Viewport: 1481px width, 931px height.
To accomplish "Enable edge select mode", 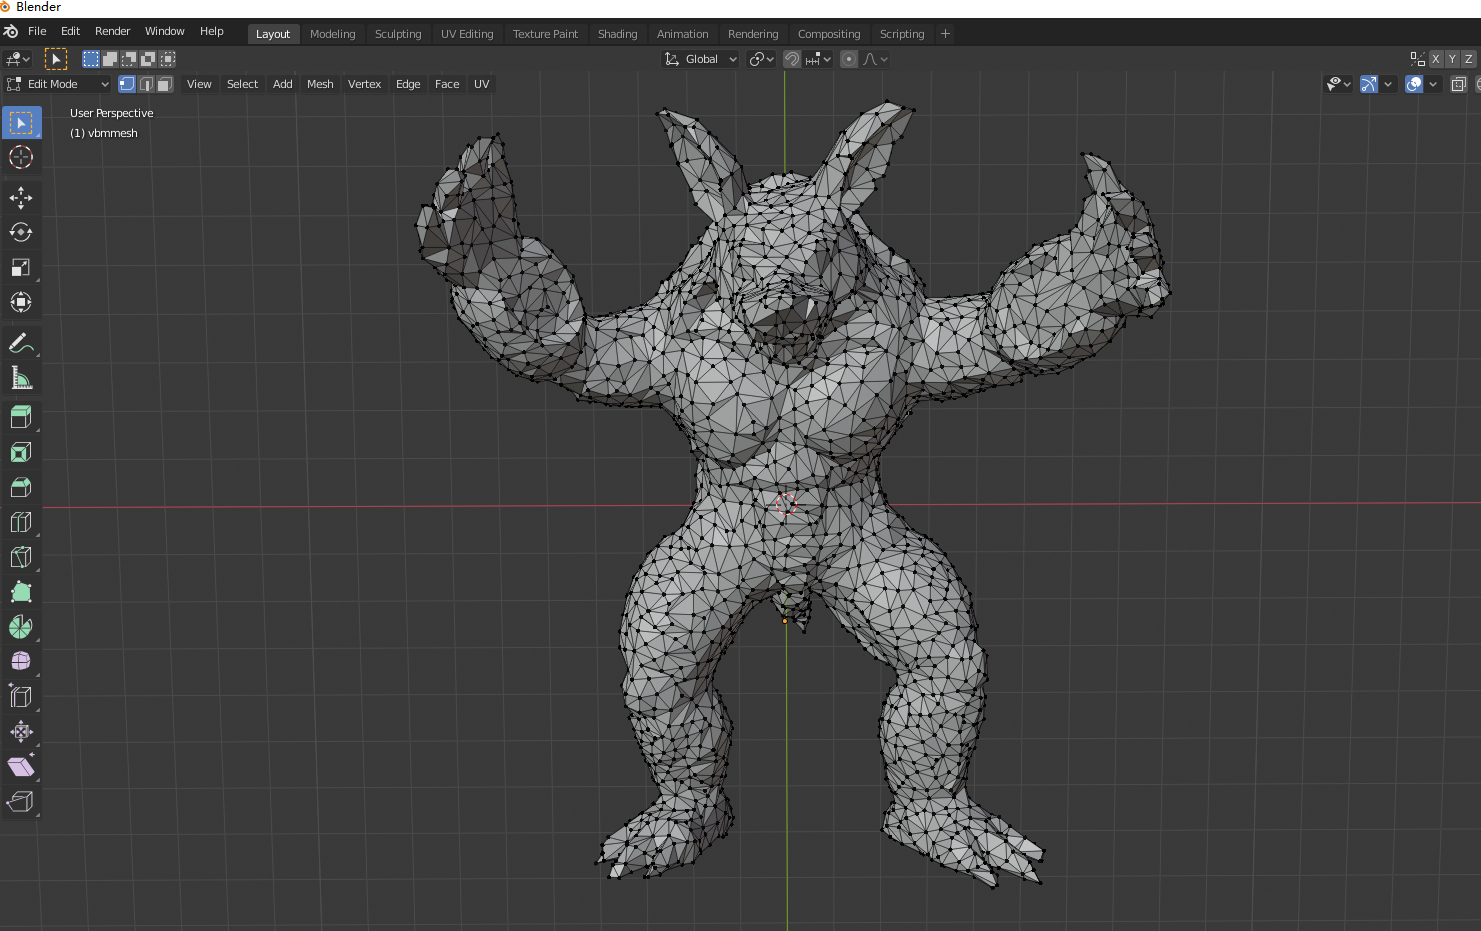I will click(146, 84).
